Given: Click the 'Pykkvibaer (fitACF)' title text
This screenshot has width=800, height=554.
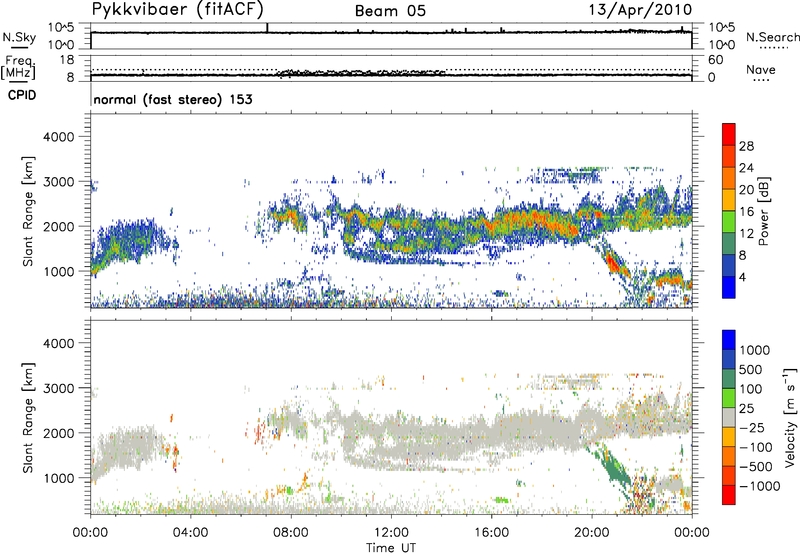Looking at the screenshot, I should (x=177, y=10).
